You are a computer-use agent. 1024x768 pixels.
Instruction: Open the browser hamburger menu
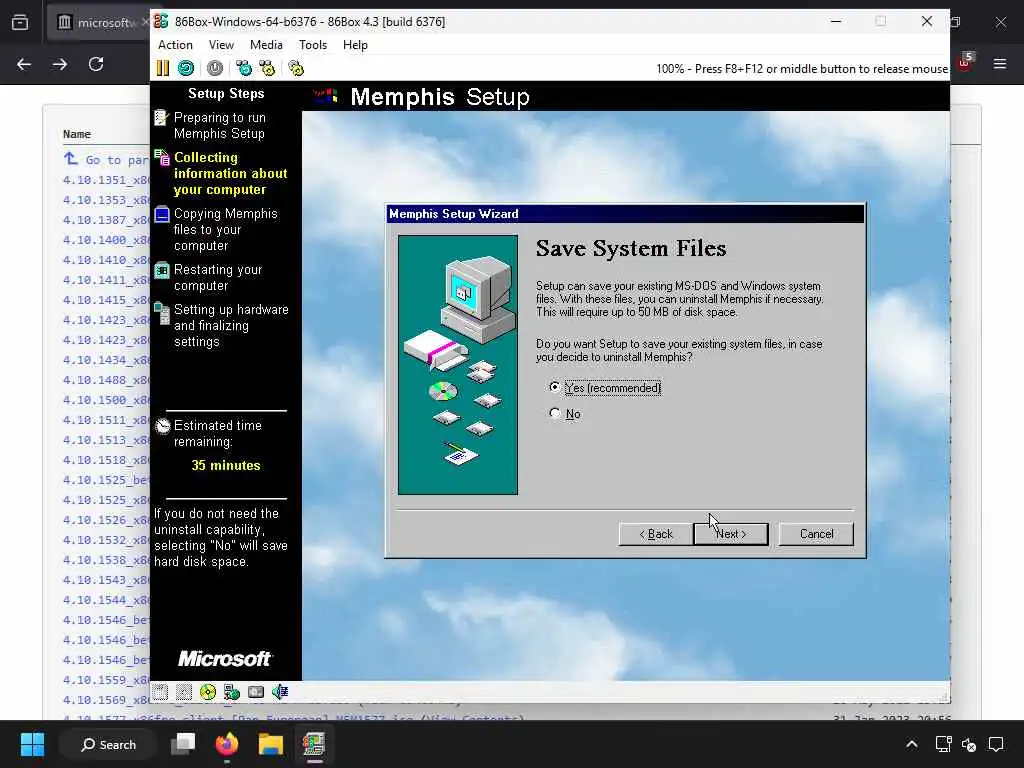(1000, 64)
